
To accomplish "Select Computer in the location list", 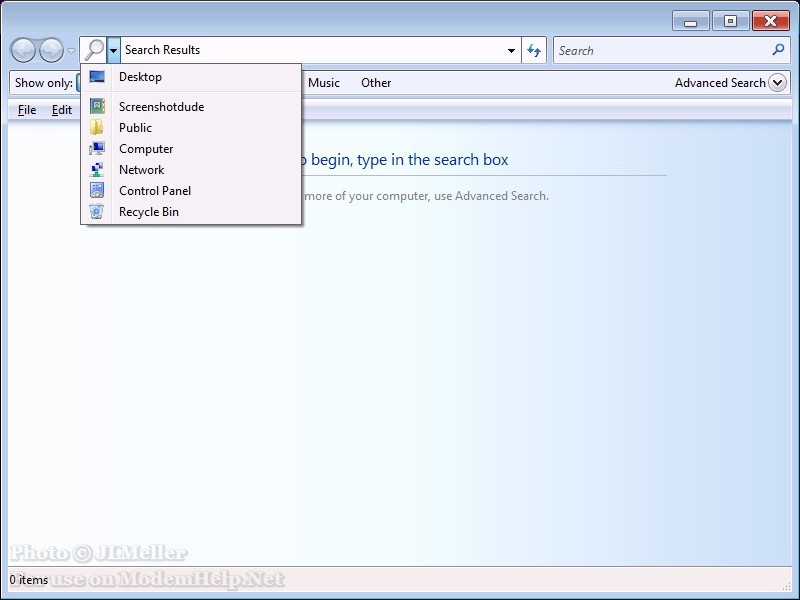I will [x=191, y=148].
